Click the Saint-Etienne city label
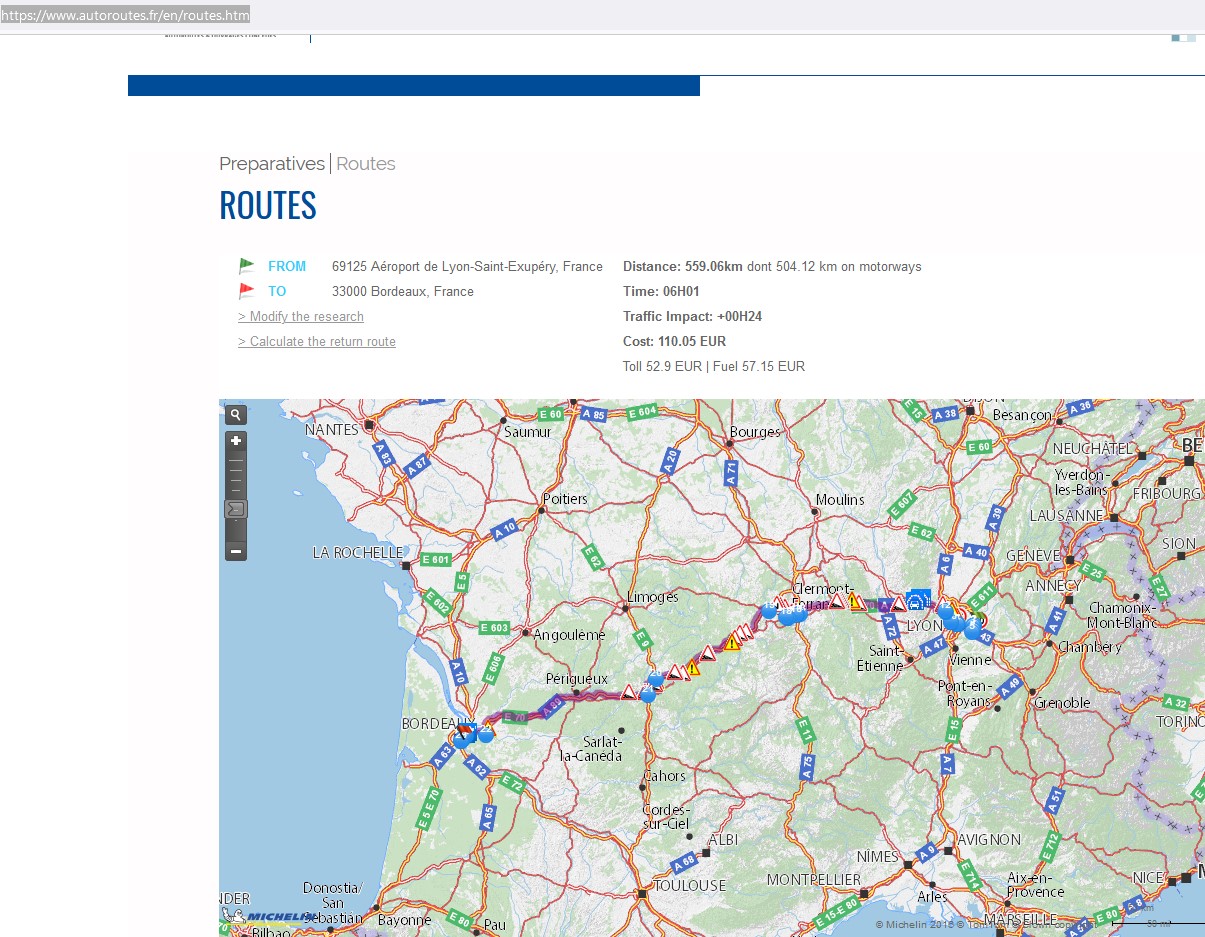 click(x=880, y=657)
